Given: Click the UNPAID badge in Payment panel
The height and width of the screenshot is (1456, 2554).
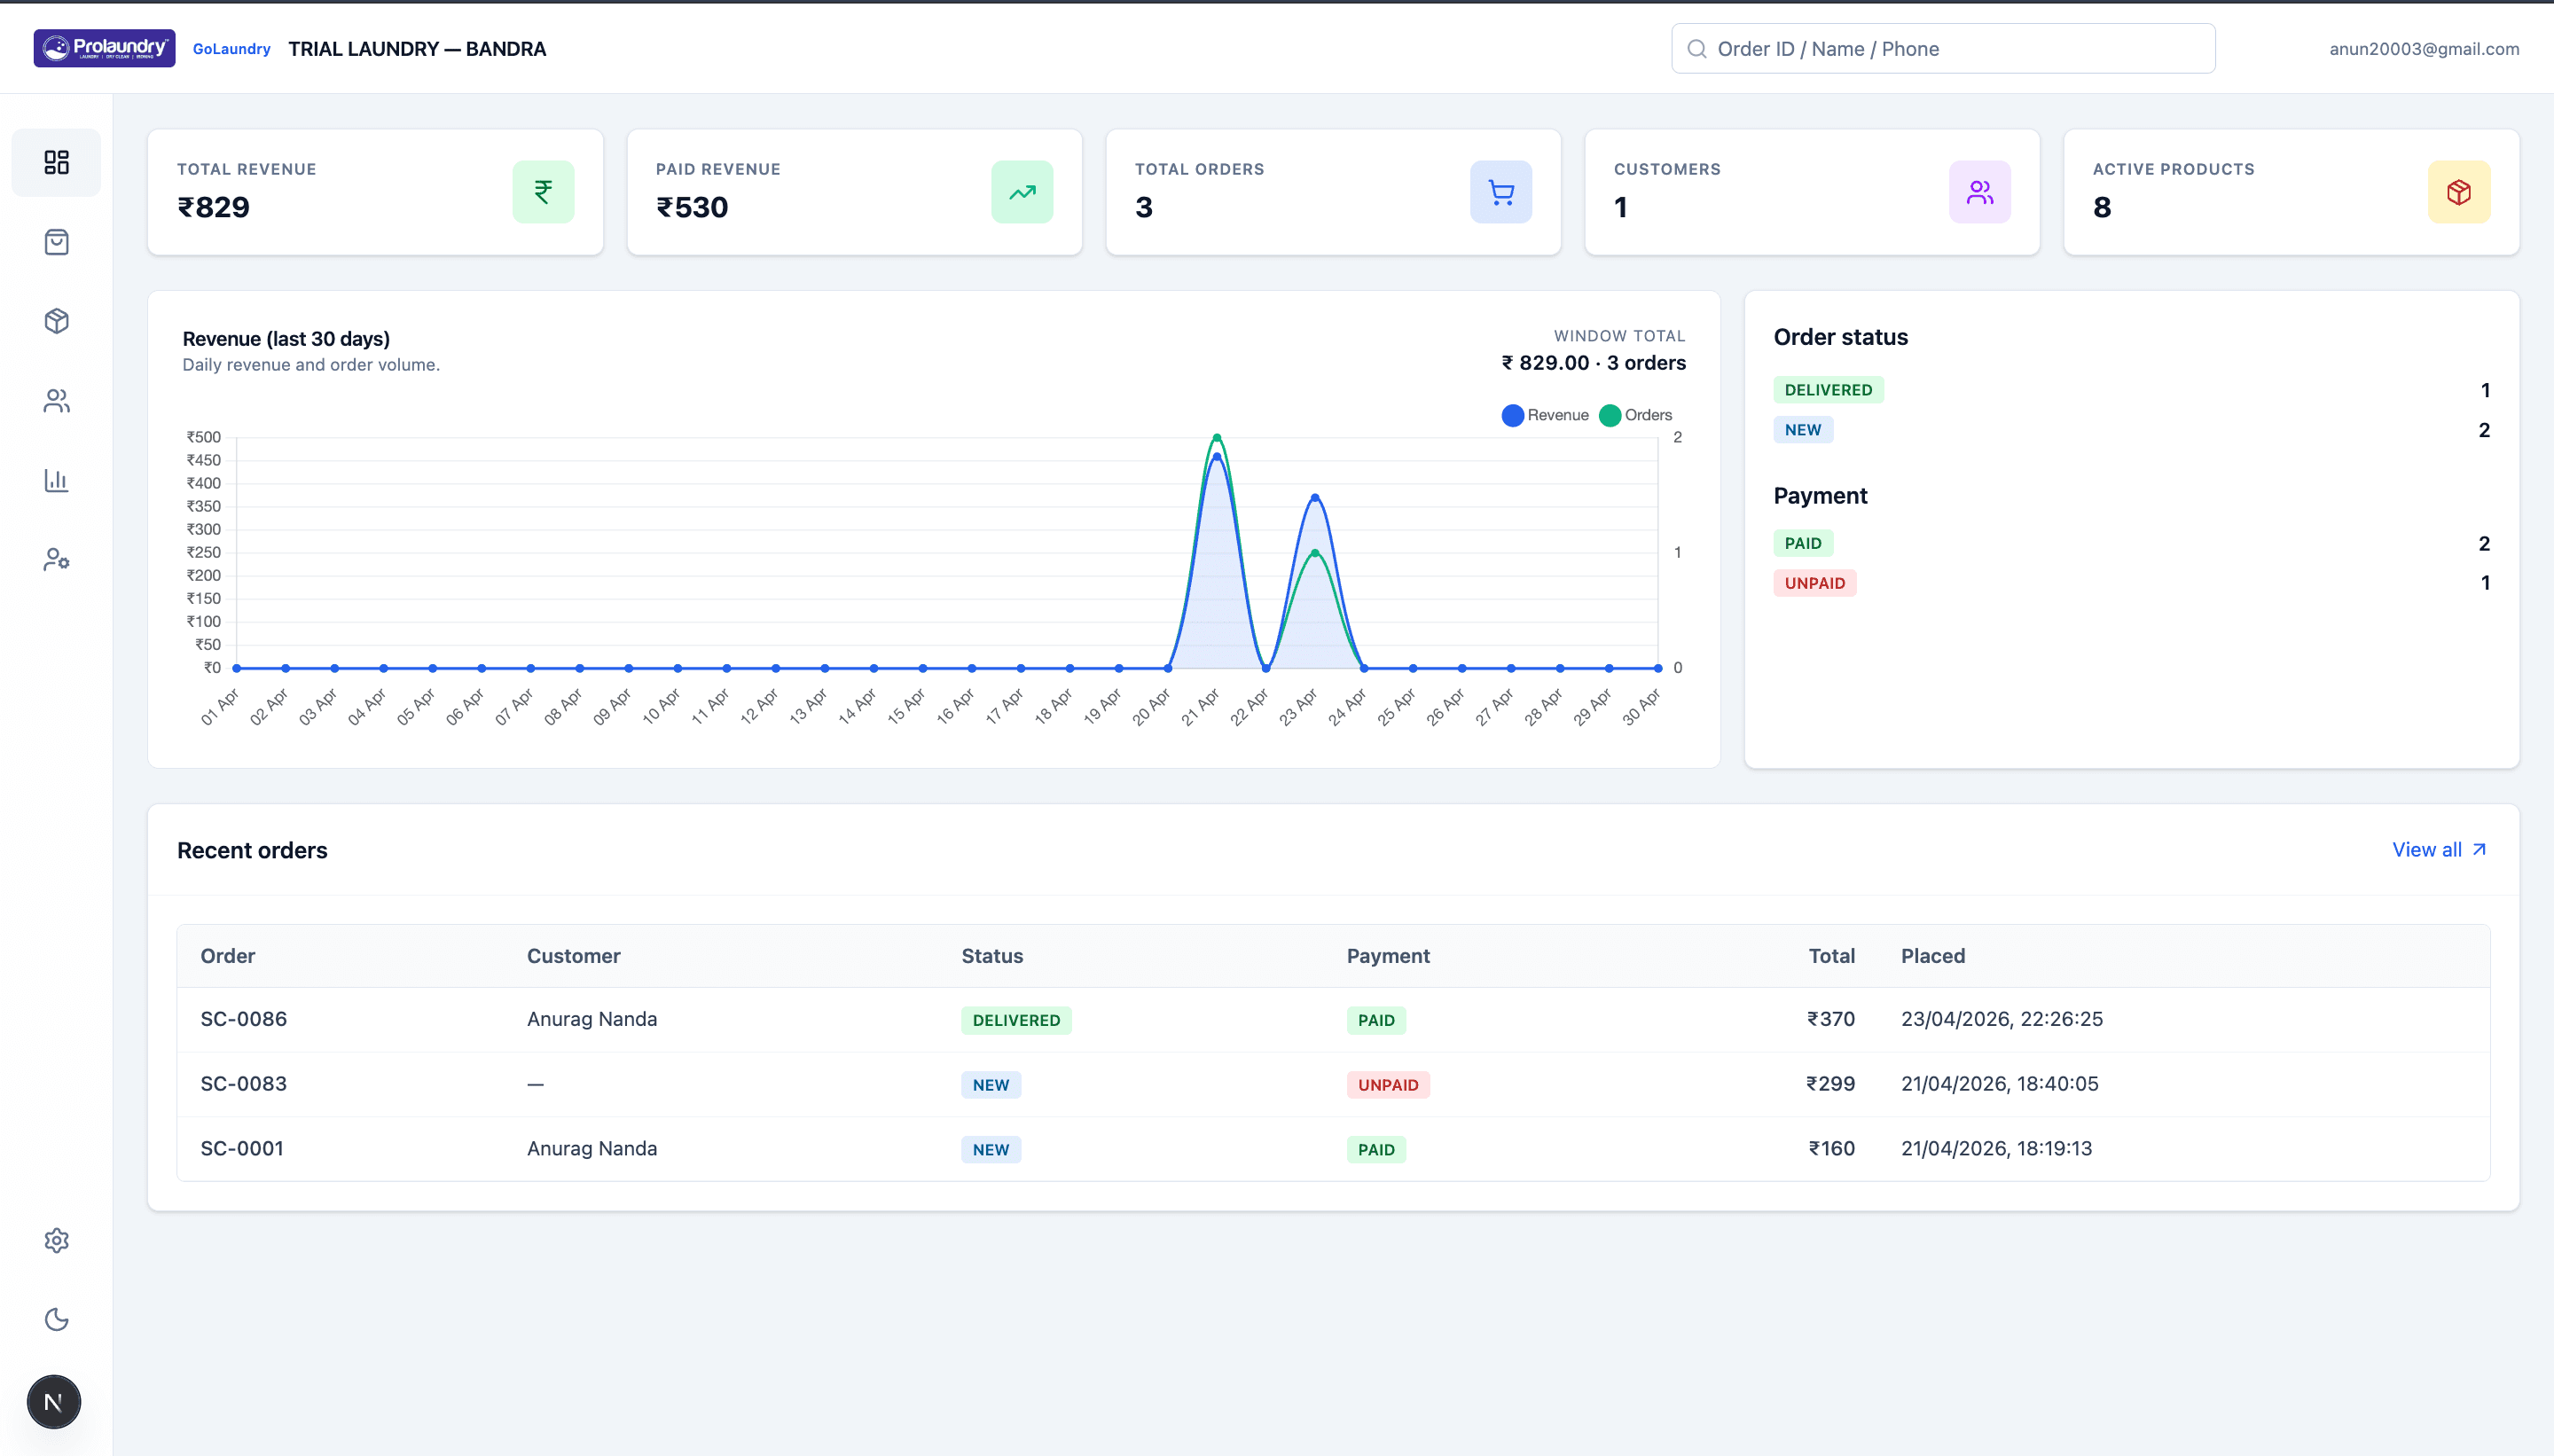Looking at the screenshot, I should pyautogui.click(x=1815, y=583).
